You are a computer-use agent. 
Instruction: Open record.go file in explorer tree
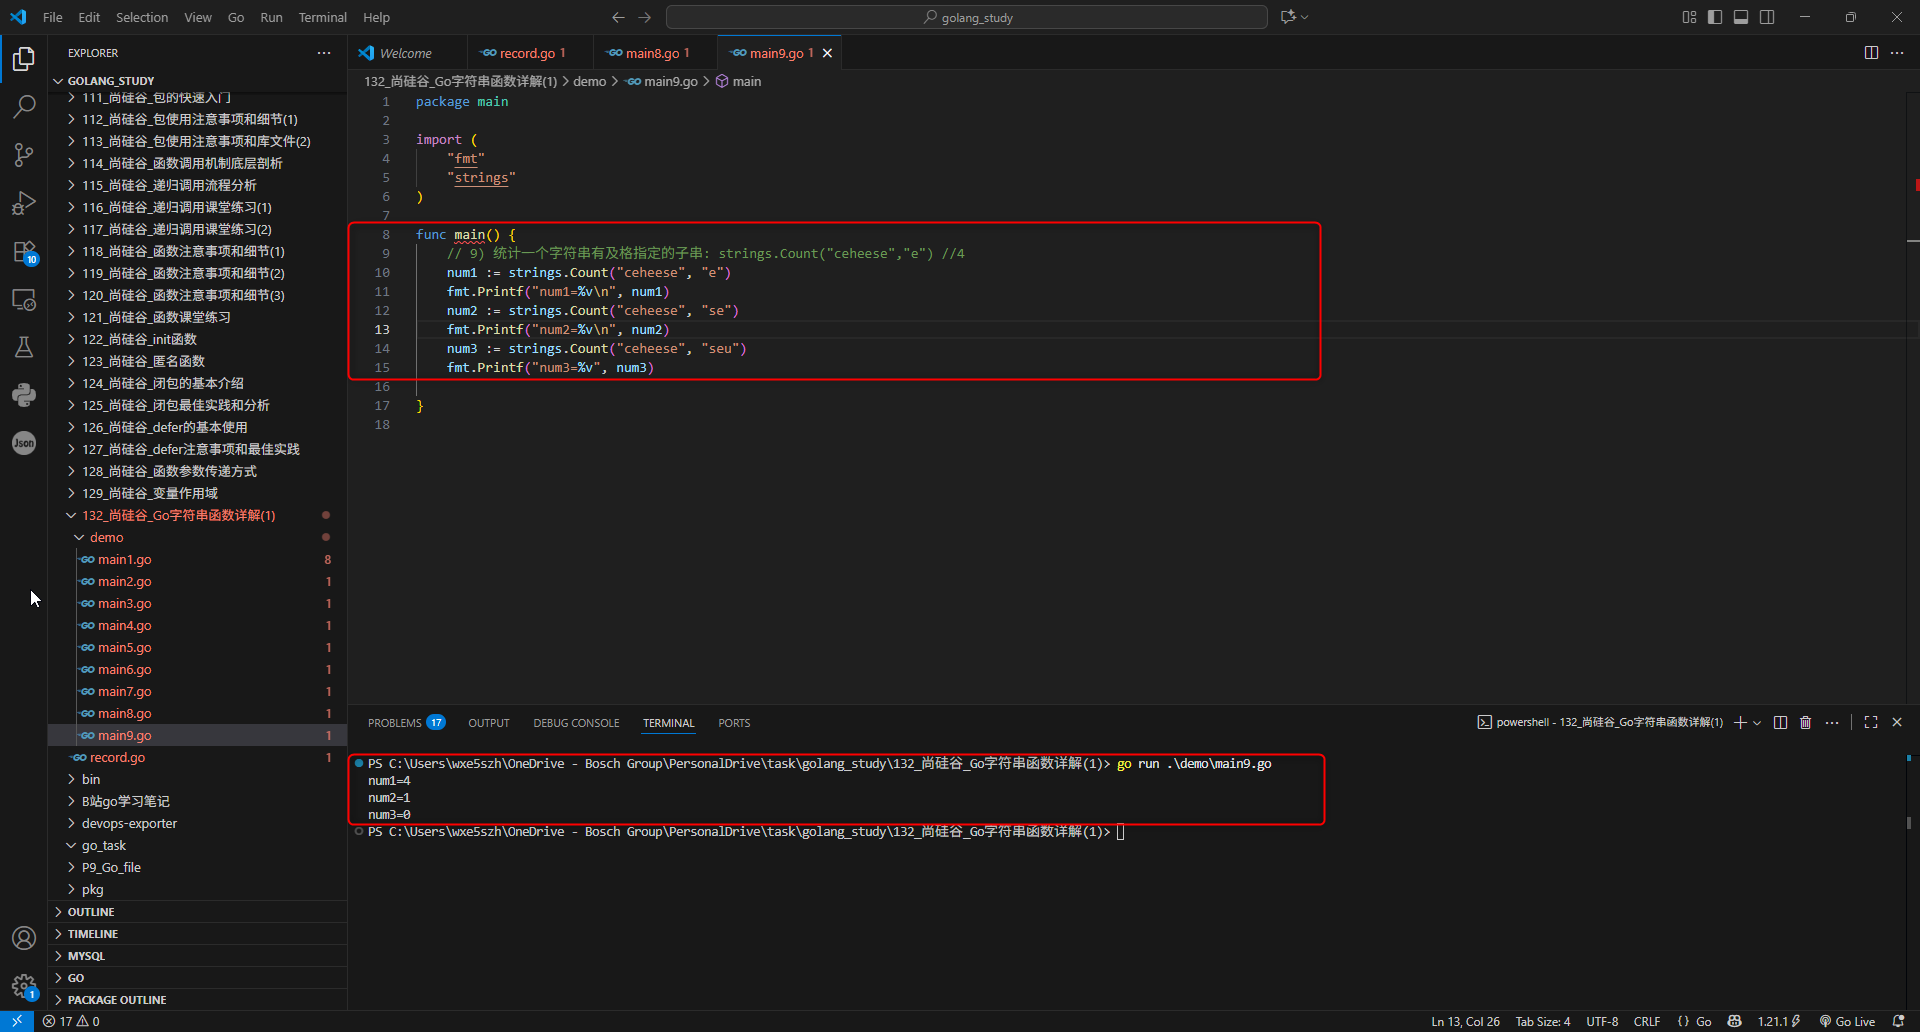click(x=198, y=757)
